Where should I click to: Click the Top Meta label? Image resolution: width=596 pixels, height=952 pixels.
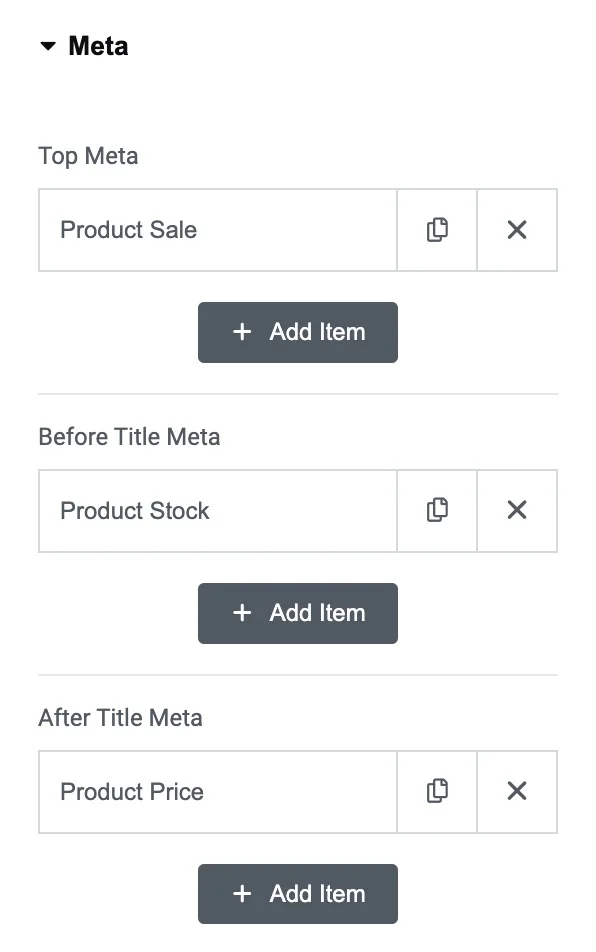point(88,156)
